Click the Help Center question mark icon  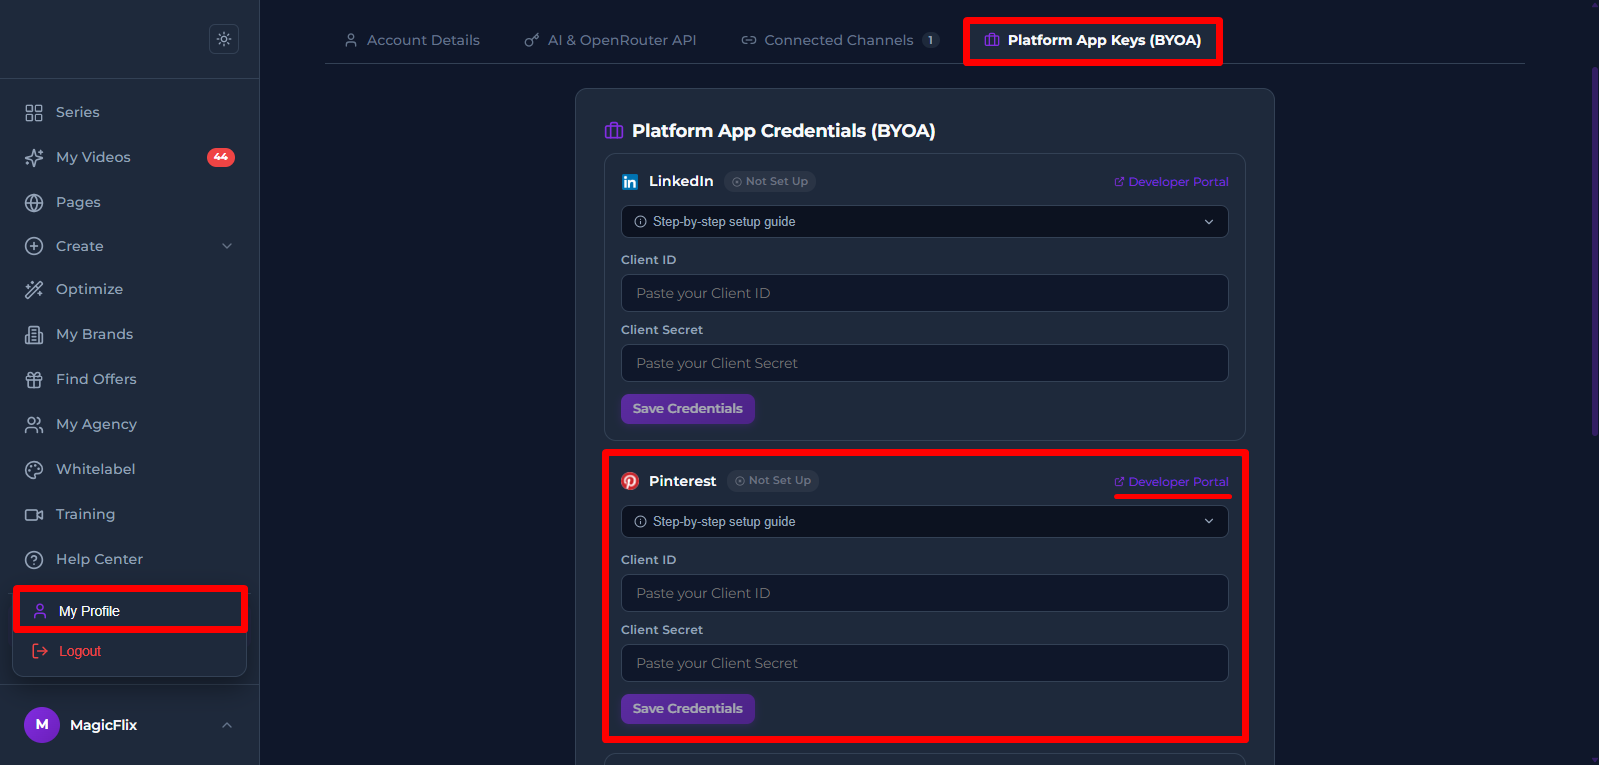pos(34,559)
